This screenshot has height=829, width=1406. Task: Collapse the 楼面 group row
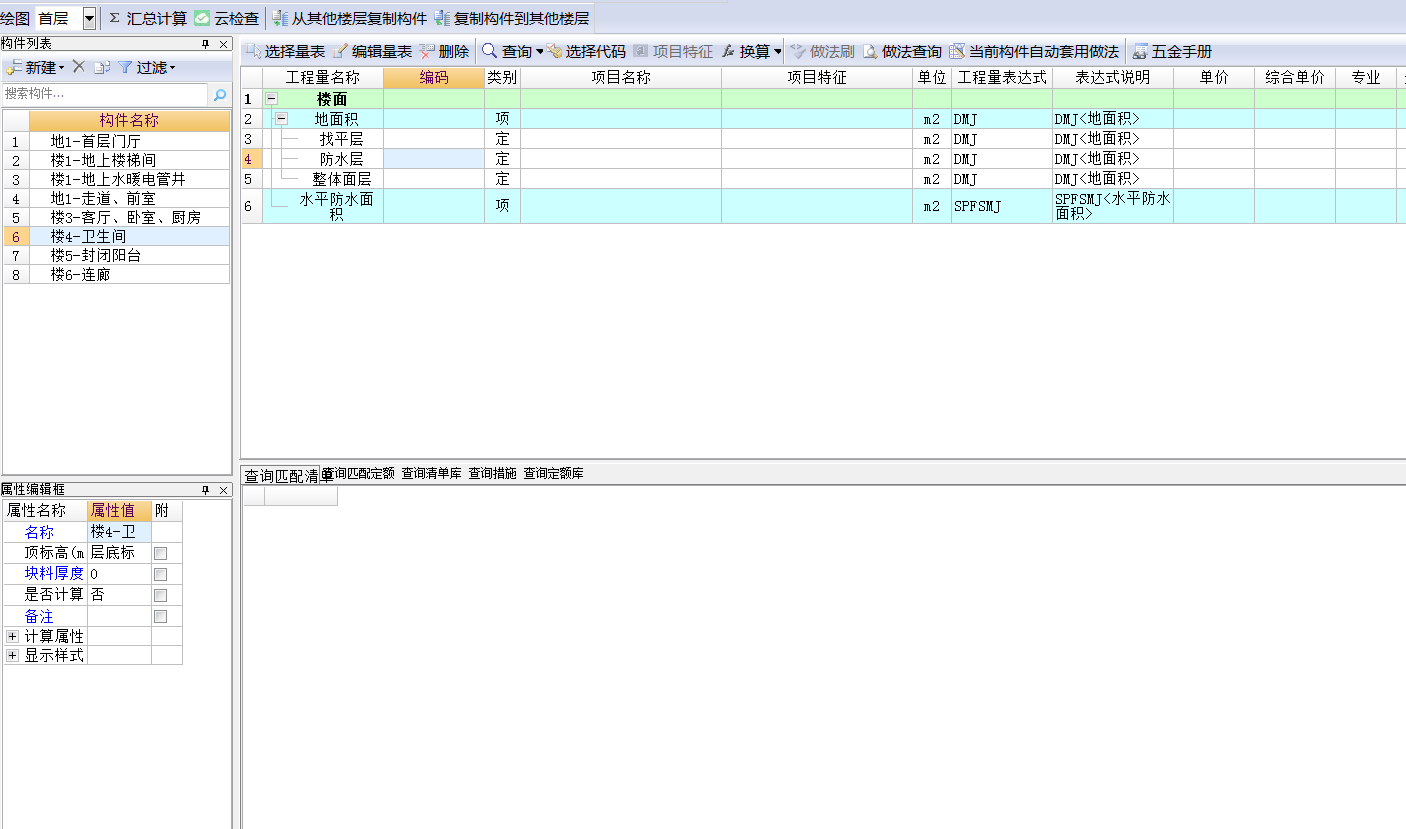coord(270,99)
